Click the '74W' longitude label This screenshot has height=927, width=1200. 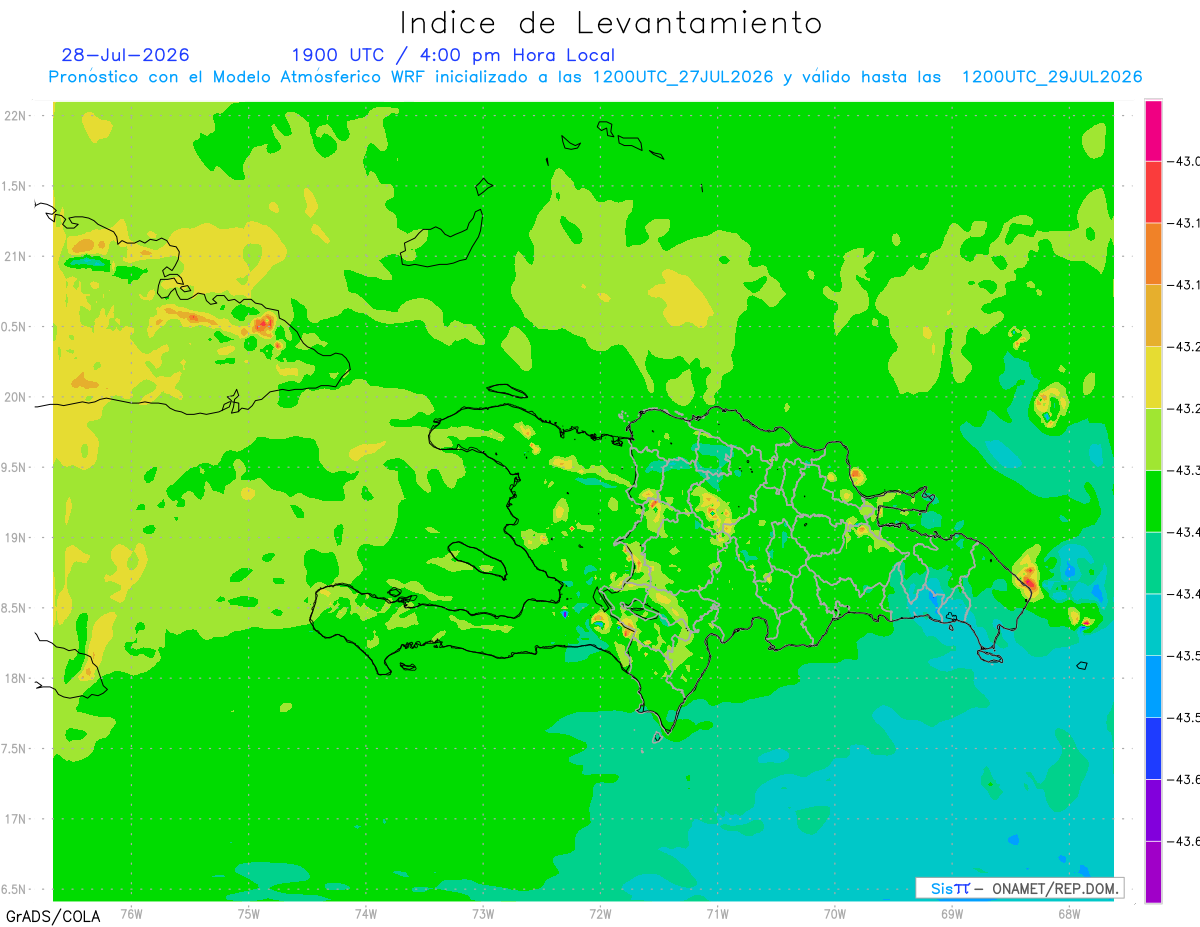pyautogui.click(x=366, y=913)
